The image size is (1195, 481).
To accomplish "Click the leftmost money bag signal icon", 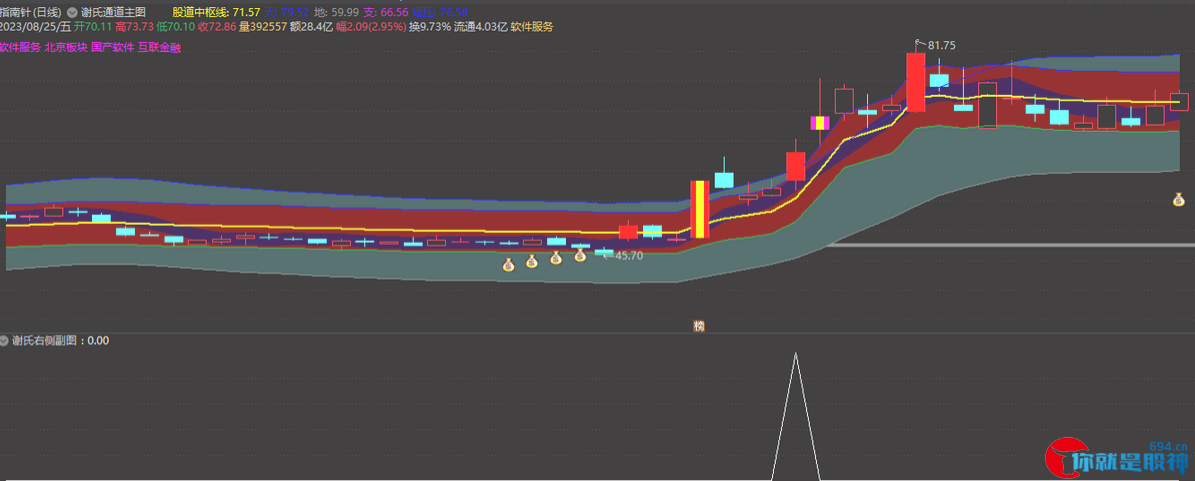I will [x=508, y=265].
